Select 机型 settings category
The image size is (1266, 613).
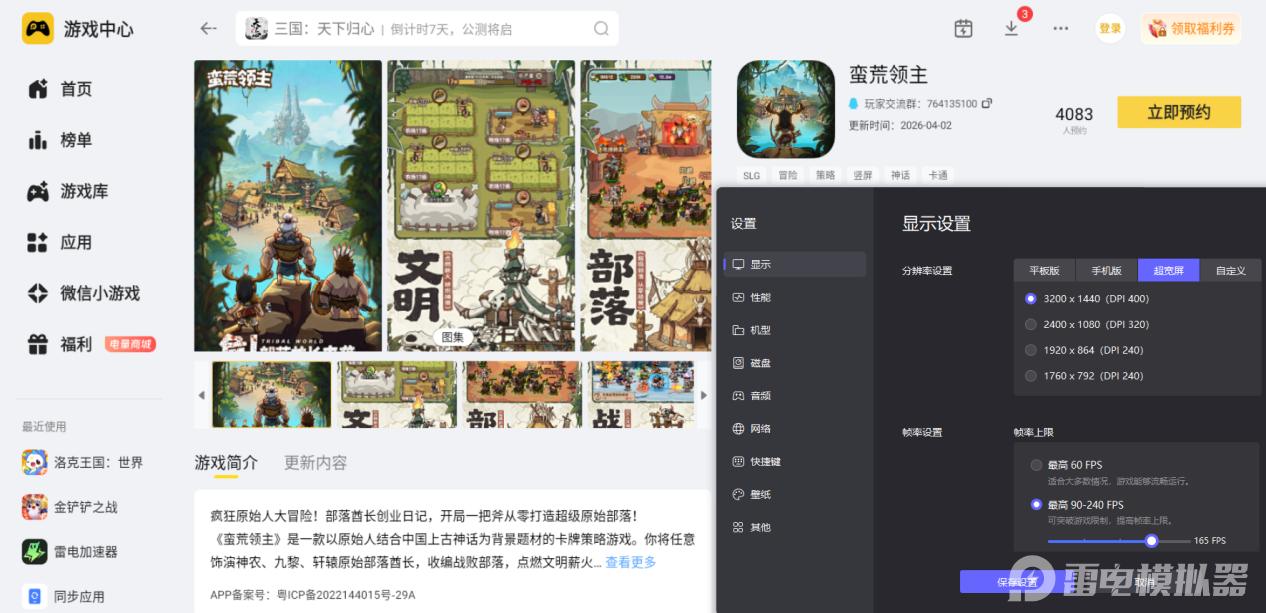click(x=795, y=330)
